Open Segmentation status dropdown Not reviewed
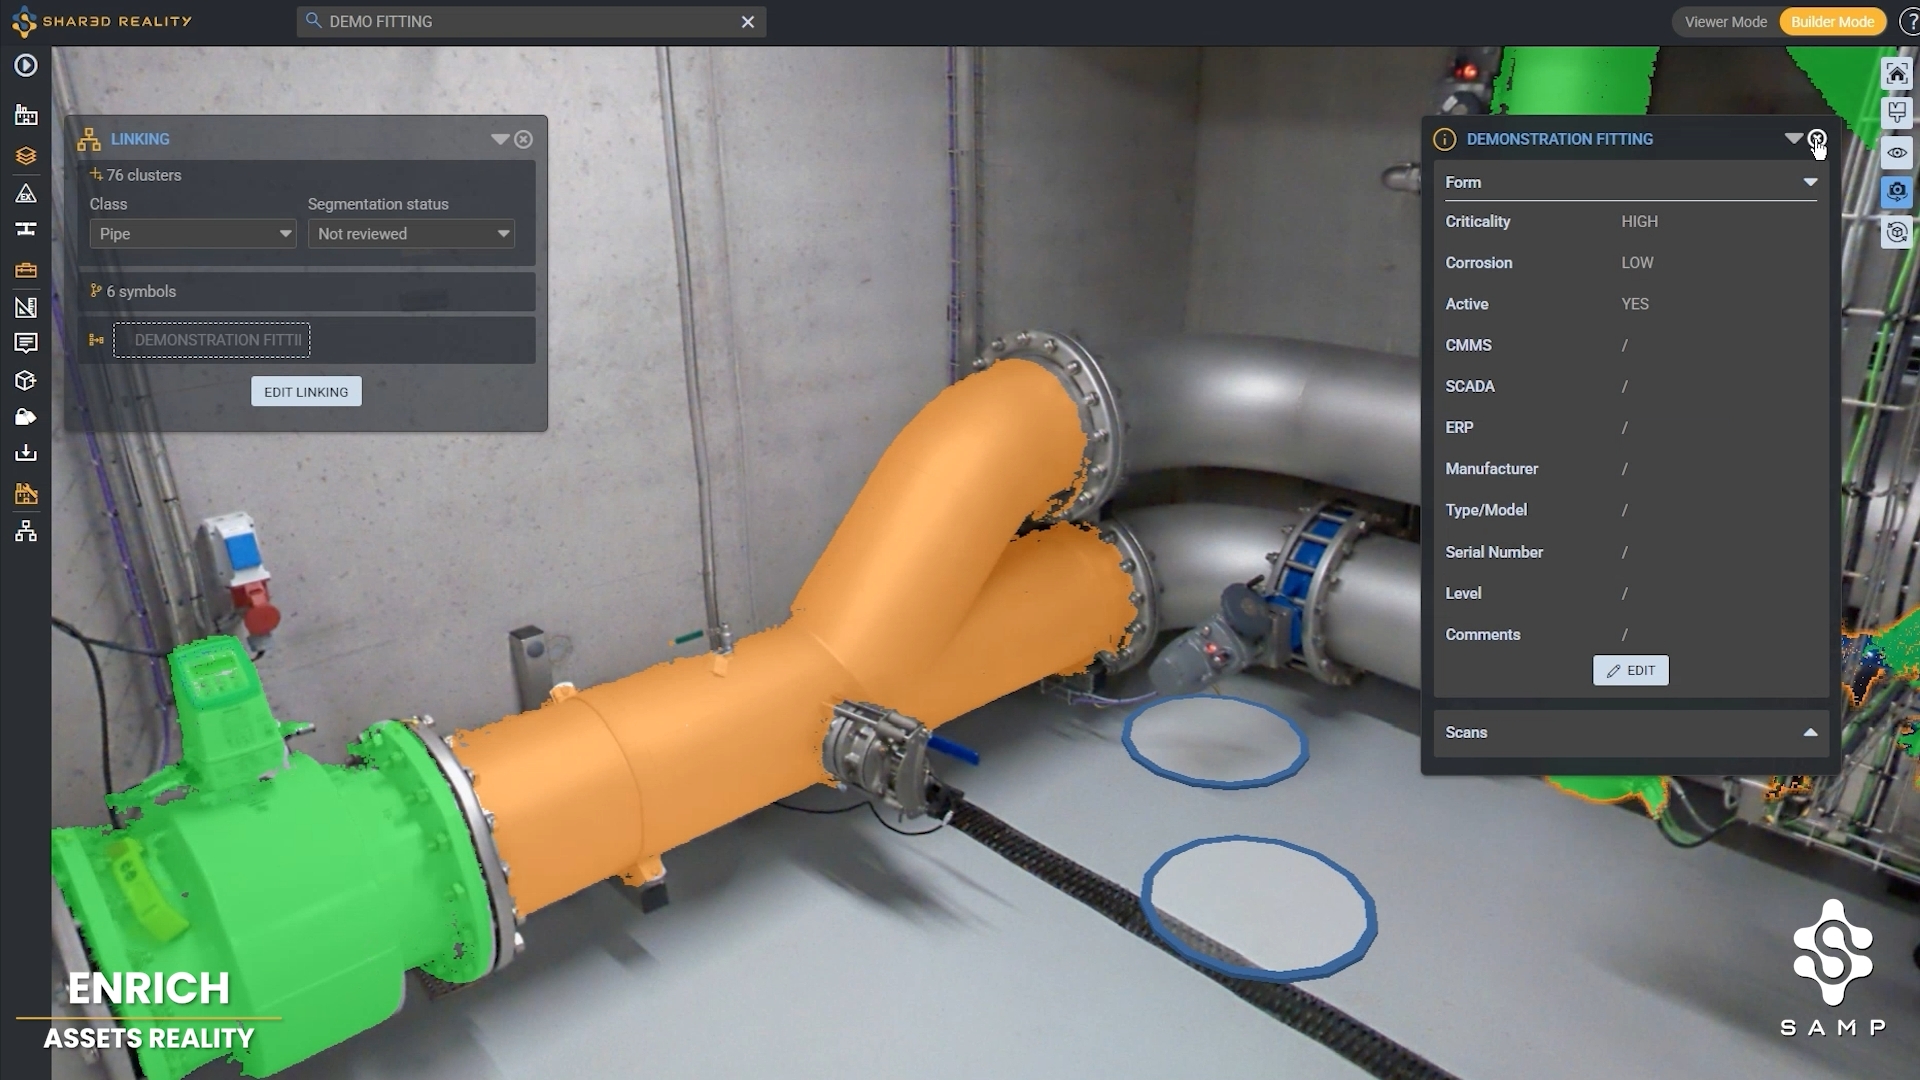 411,234
